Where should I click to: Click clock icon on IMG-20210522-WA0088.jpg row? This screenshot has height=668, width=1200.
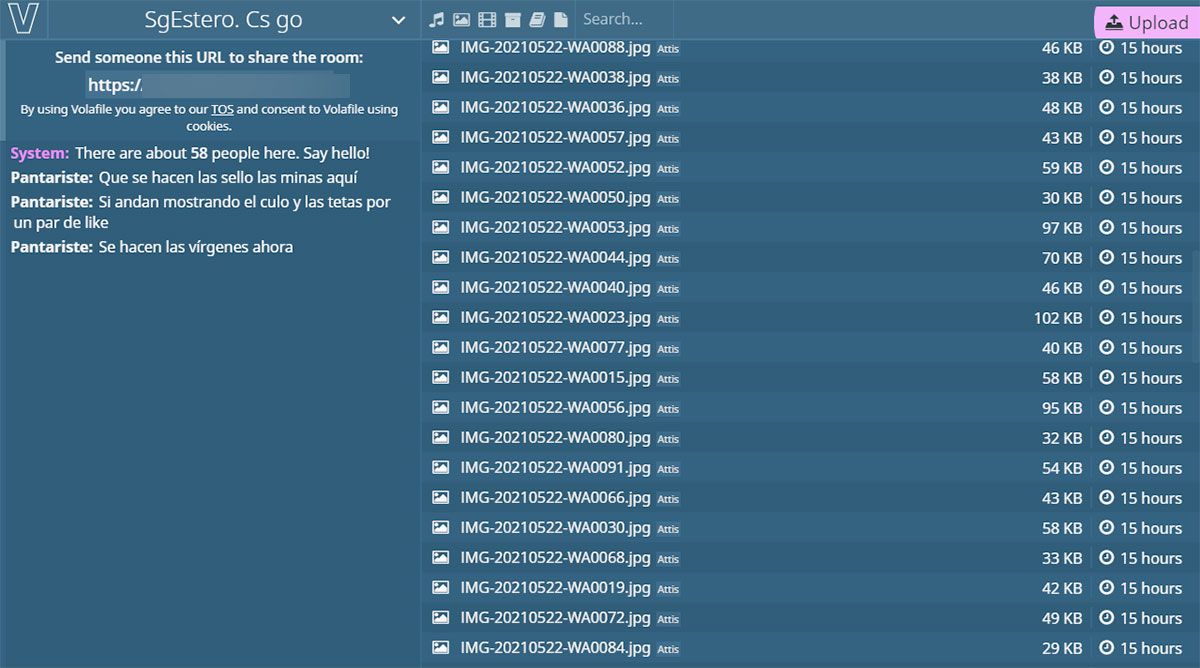point(1106,48)
